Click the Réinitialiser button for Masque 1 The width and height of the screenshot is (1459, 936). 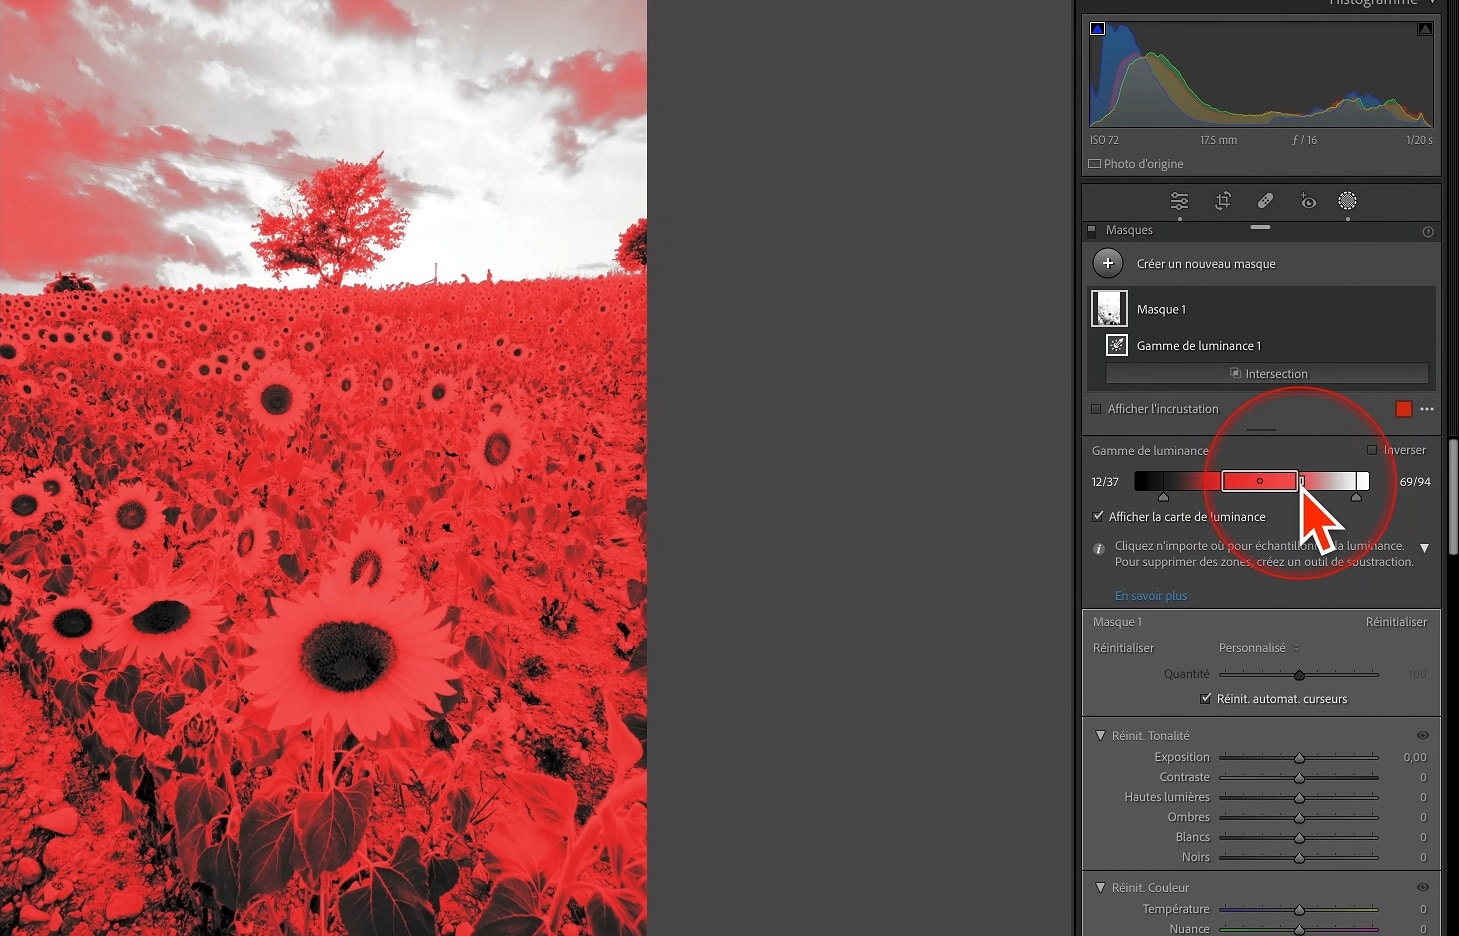click(x=1396, y=622)
